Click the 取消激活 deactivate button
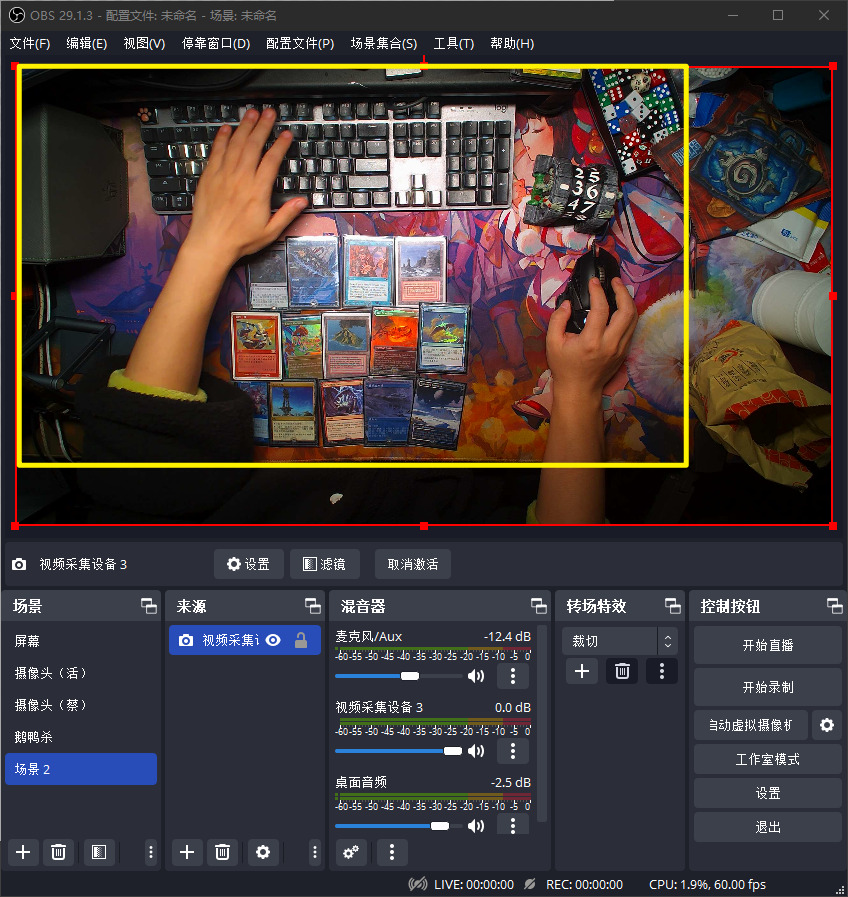 (413, 564)
